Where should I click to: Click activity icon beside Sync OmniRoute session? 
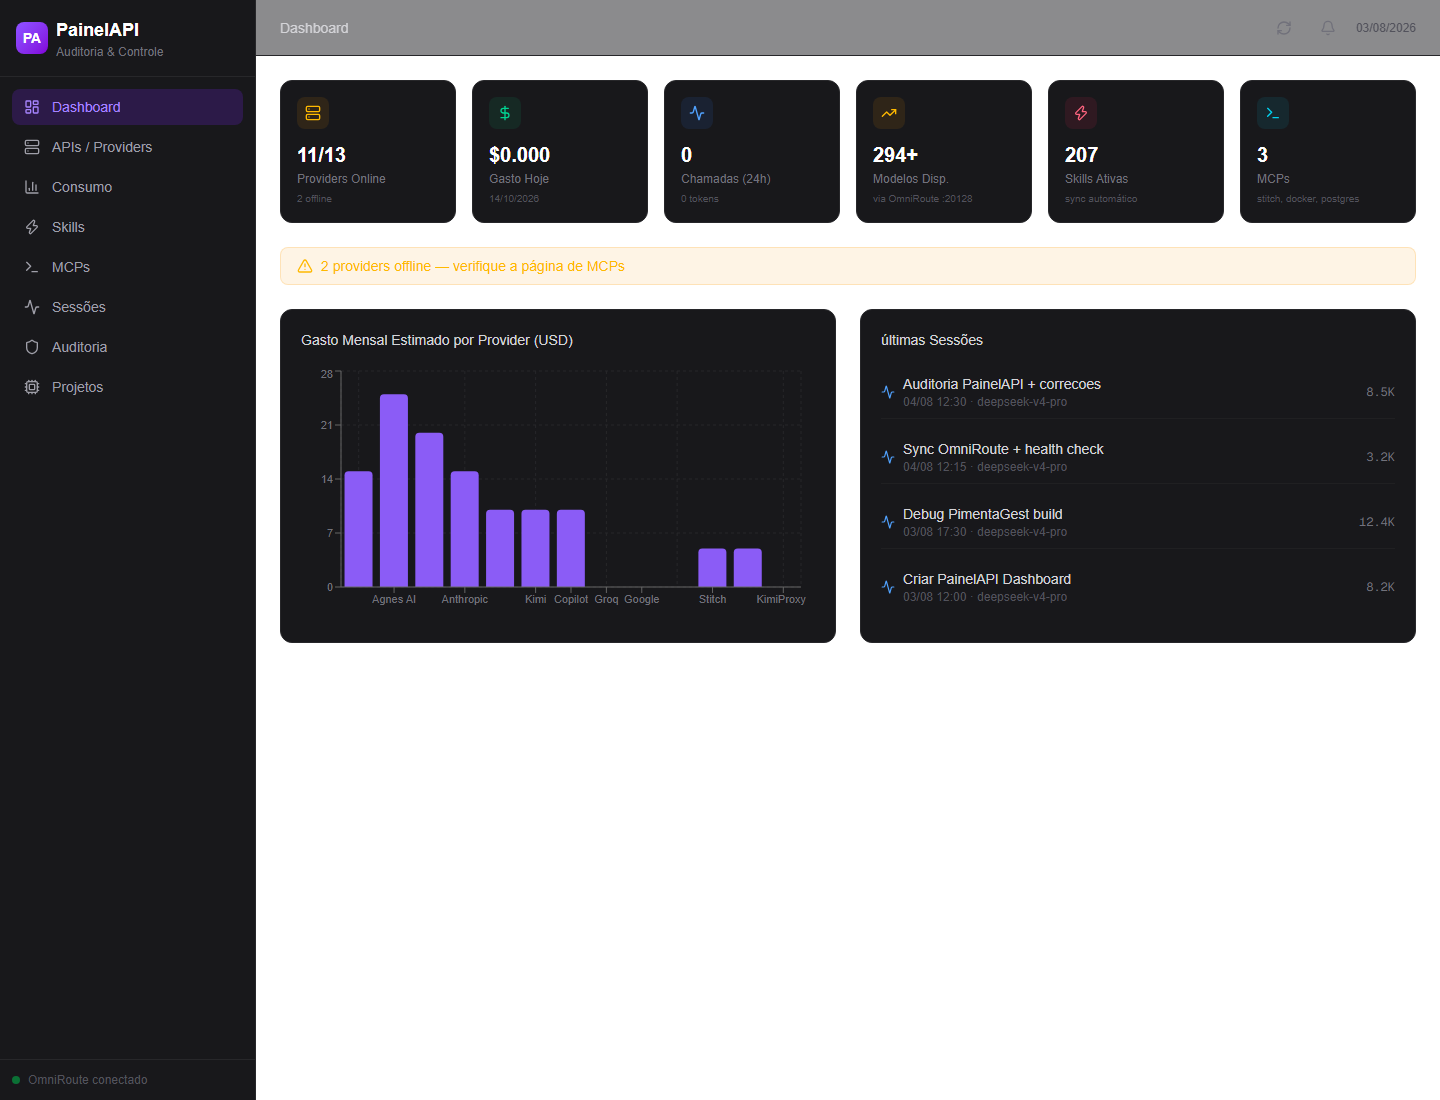tap(888, 457)
